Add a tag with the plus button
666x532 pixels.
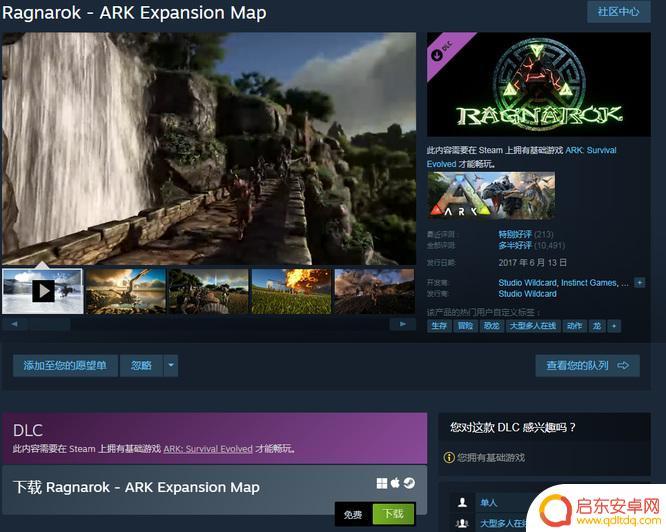point(614,326)
